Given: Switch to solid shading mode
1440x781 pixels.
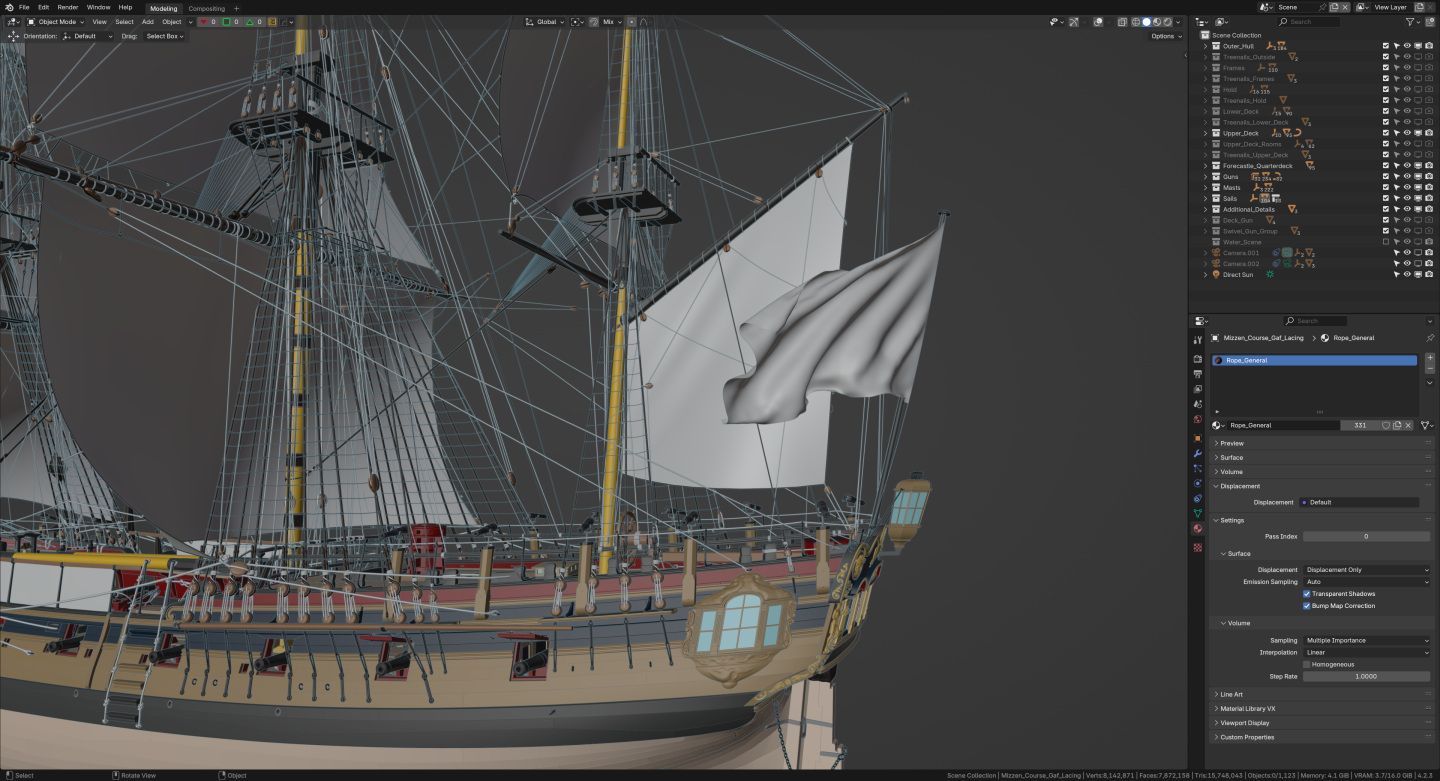Looking at the screenshot, I should tap(1146, 21).
